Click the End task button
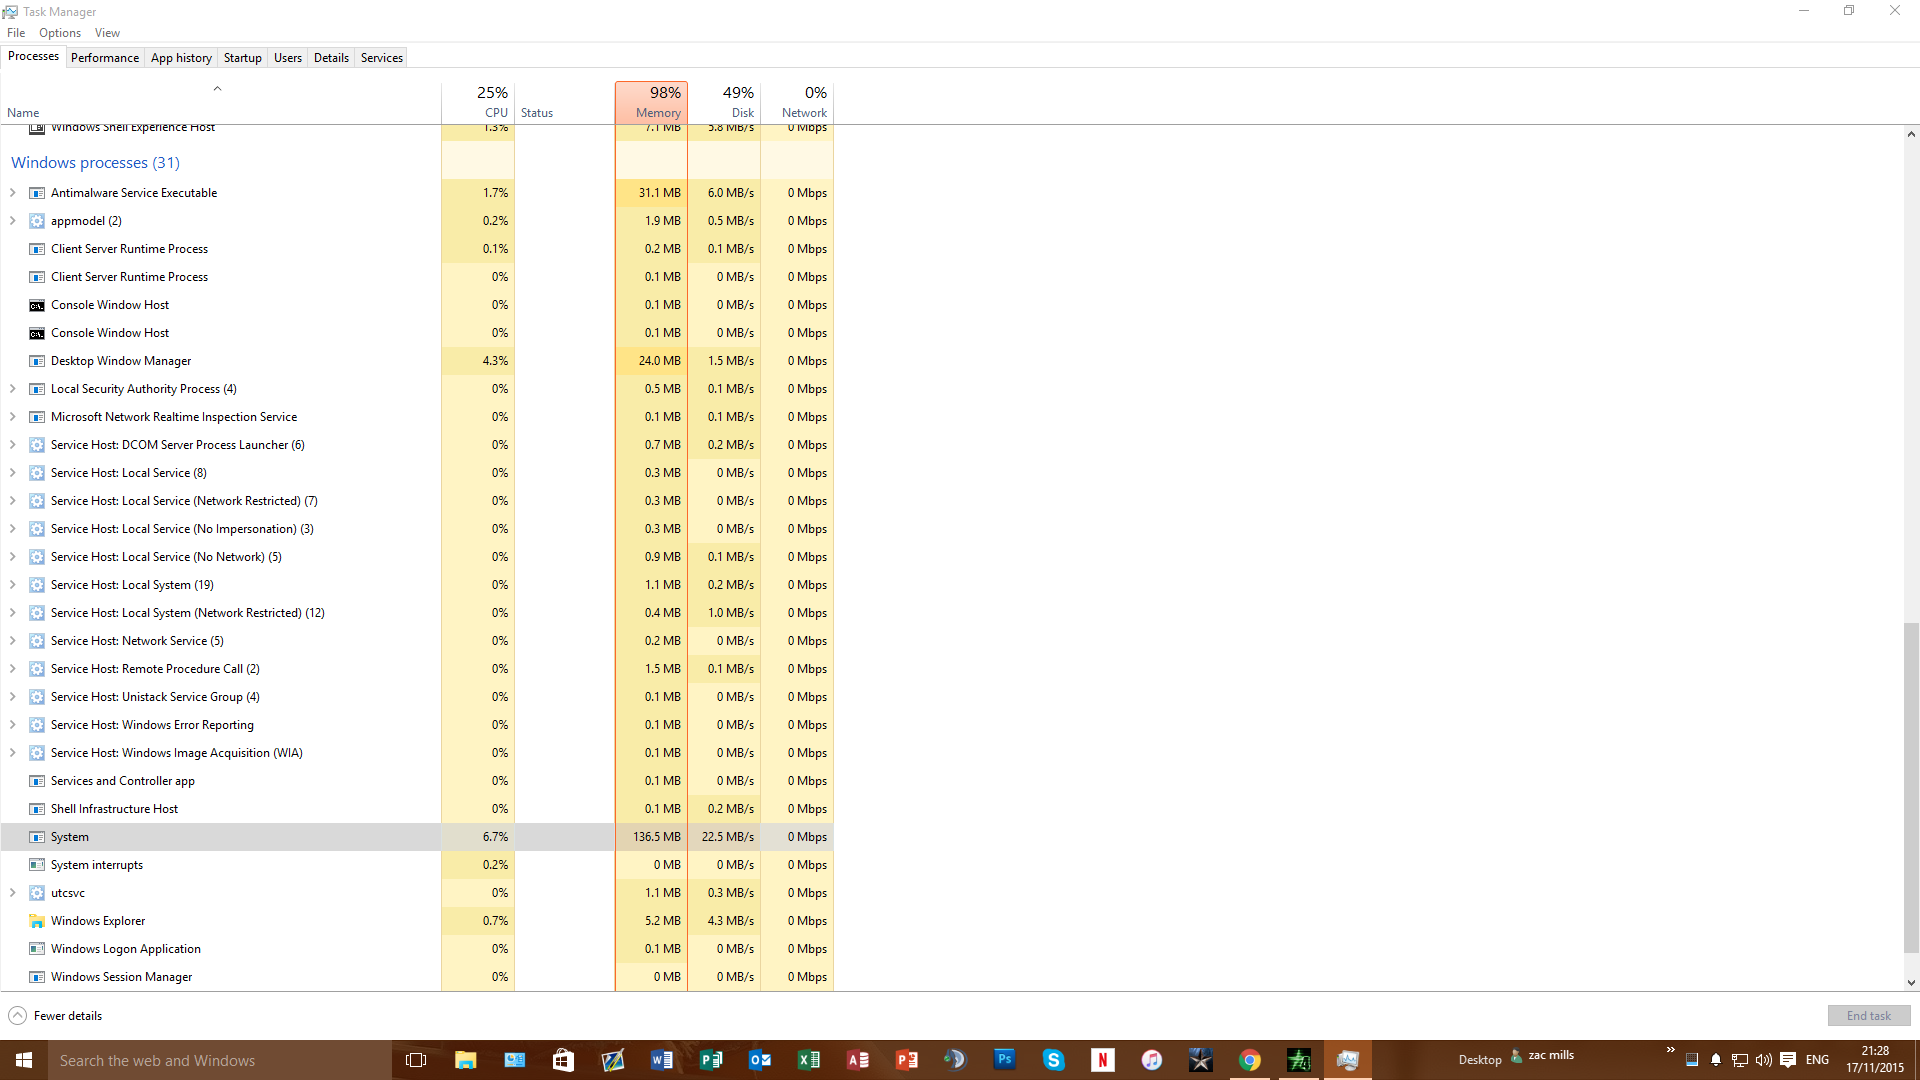Image resolution: width=1920 pixels, height=1080 pixels. coord(1868,1016)
